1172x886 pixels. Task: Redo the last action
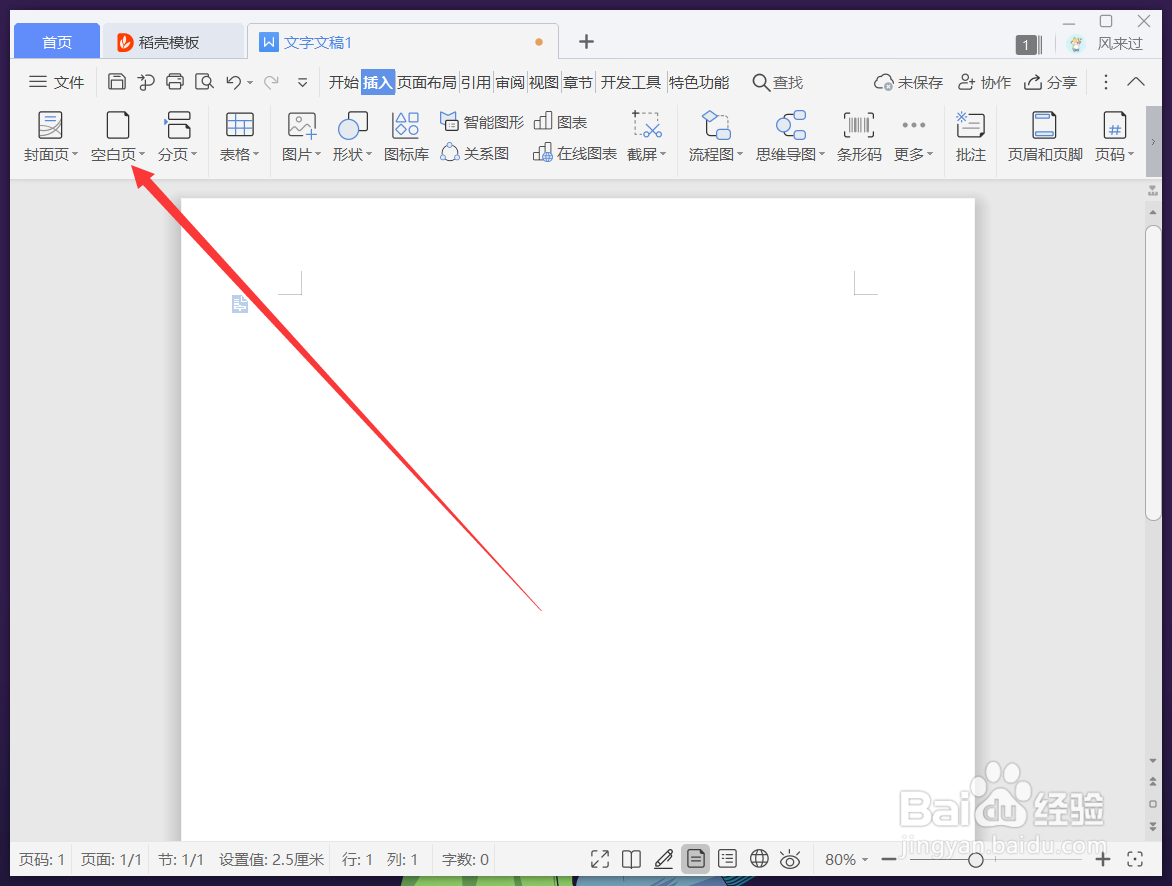(271, 81)
